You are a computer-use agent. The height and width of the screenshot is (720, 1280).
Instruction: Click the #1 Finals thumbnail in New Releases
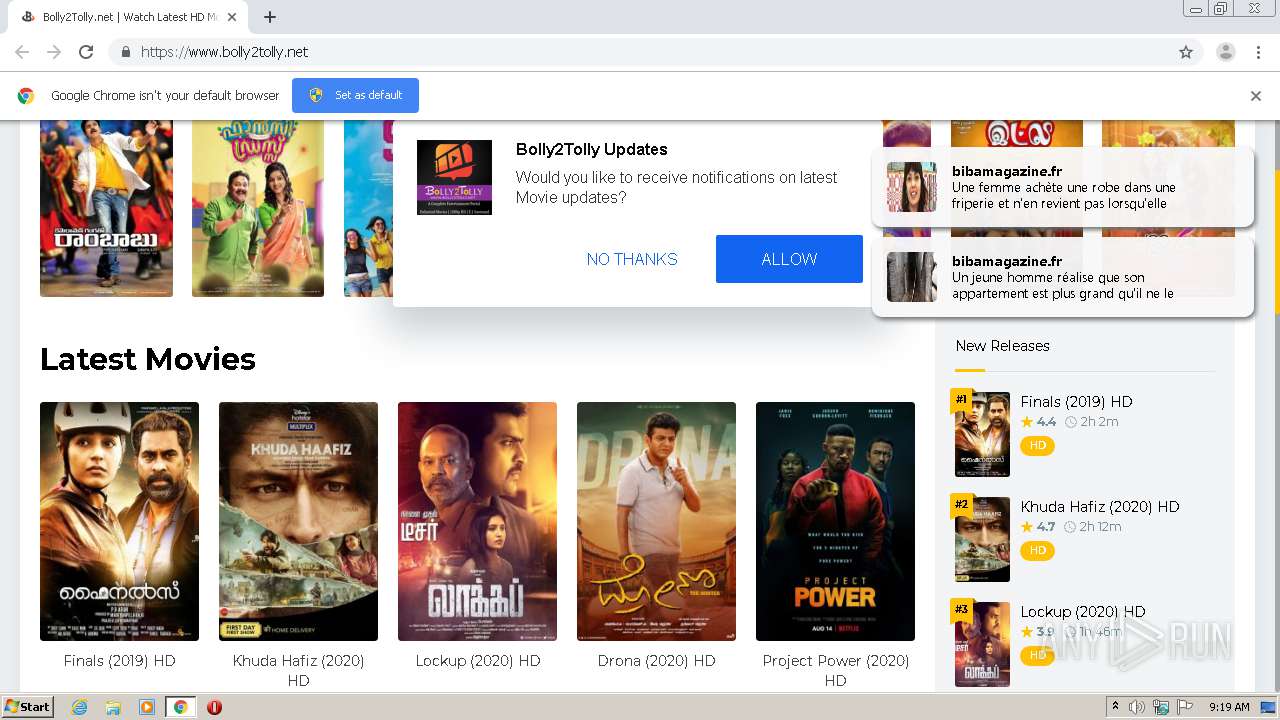(x=982, y=434)
